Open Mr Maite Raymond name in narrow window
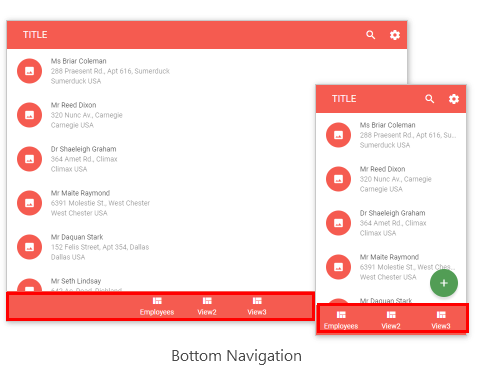Viewport: 483px width, 378px height. [x=389, y=257]
